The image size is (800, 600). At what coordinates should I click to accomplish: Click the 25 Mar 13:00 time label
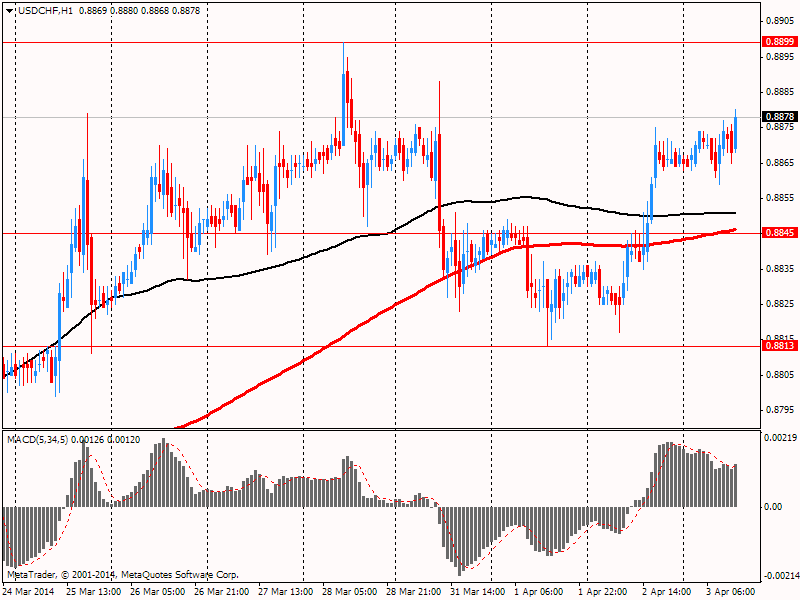[x=93, y=592]
